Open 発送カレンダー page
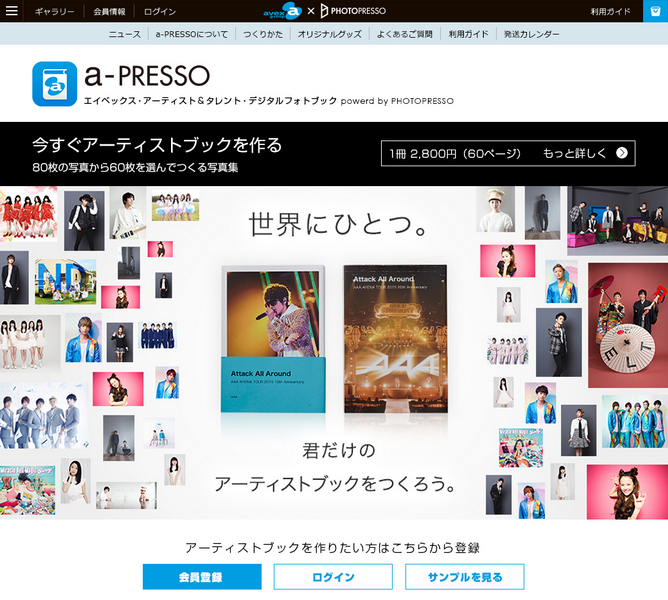This screenshot has width=668, height=600. coord(531,34)
